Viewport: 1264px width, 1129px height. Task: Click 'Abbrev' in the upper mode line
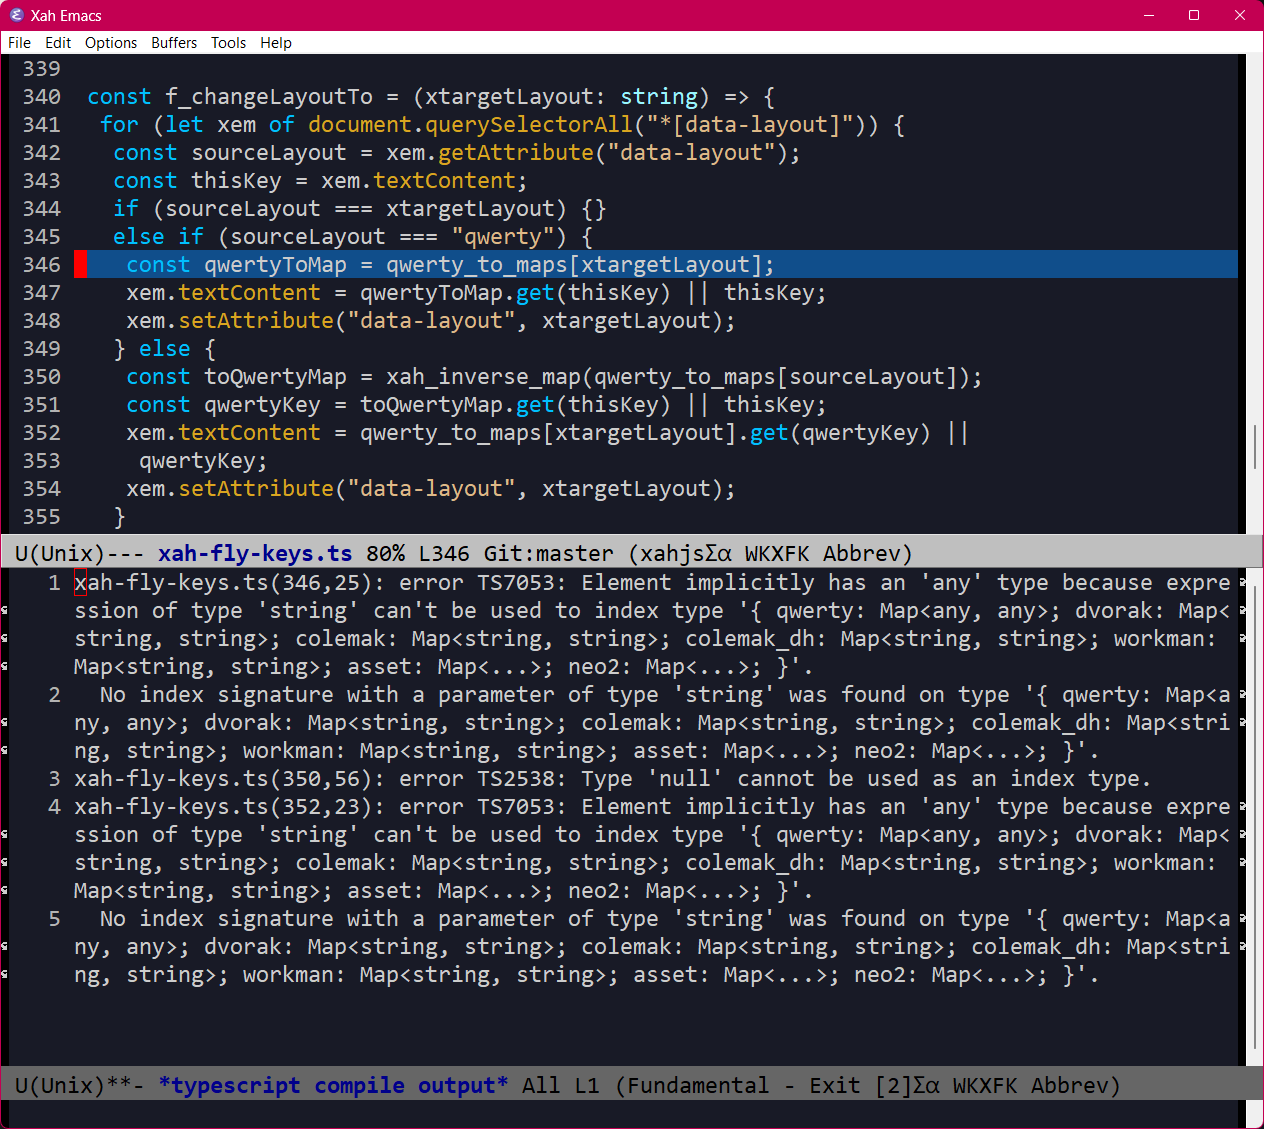coord(862,553)
